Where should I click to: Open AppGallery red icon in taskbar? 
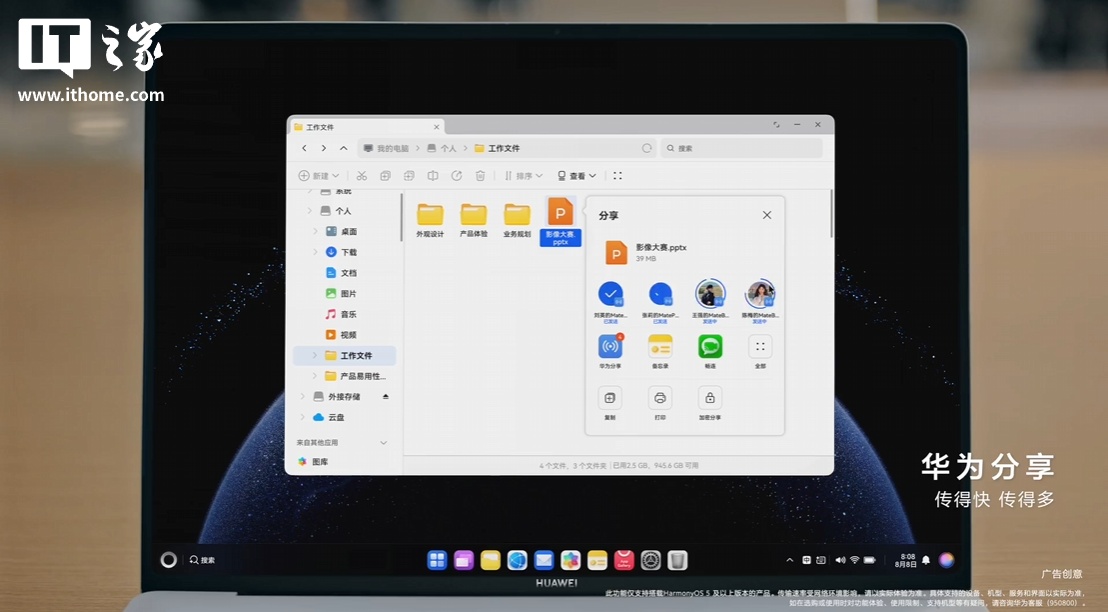(x=624, y=560)
